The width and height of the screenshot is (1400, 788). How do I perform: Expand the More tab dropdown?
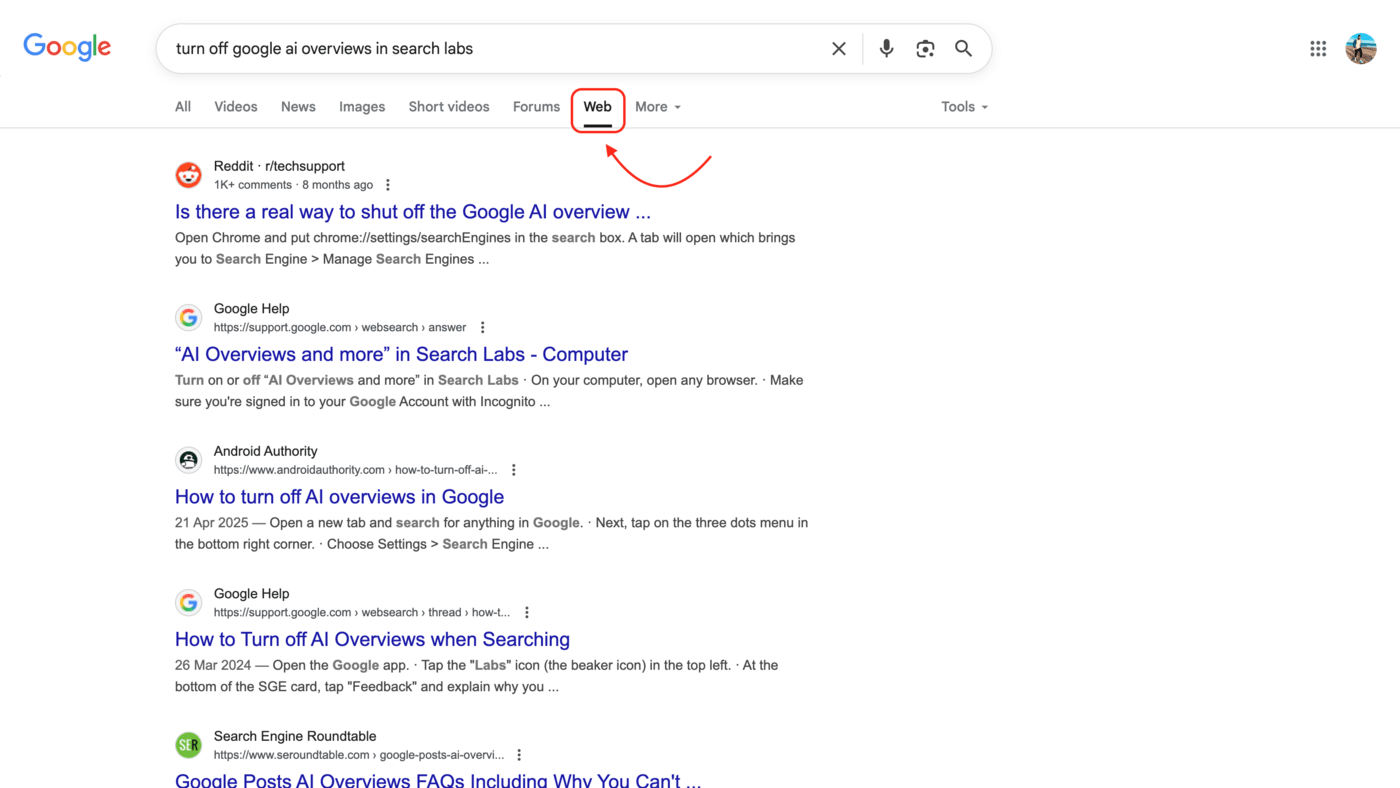pos(657,107)
